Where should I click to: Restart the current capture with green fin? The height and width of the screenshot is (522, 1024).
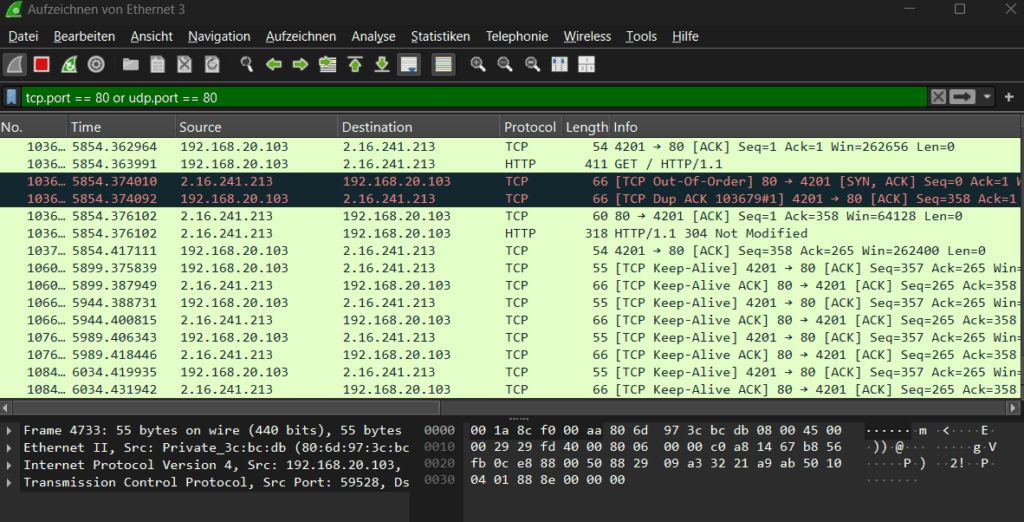[x=69, y=65]
